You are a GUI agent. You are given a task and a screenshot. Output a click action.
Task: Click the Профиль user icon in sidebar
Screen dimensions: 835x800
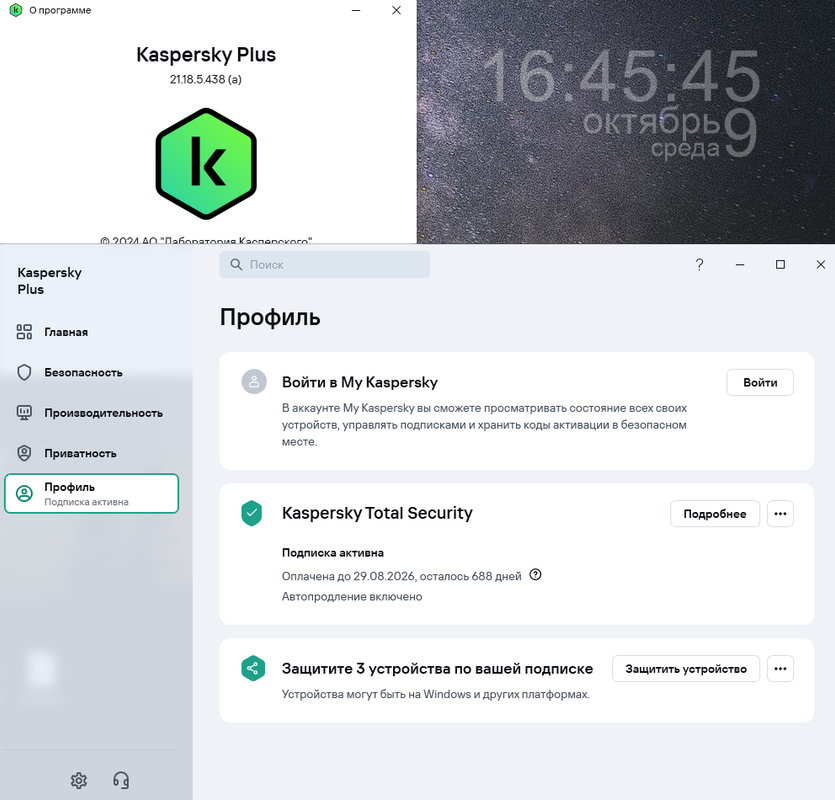click(24, 494)
